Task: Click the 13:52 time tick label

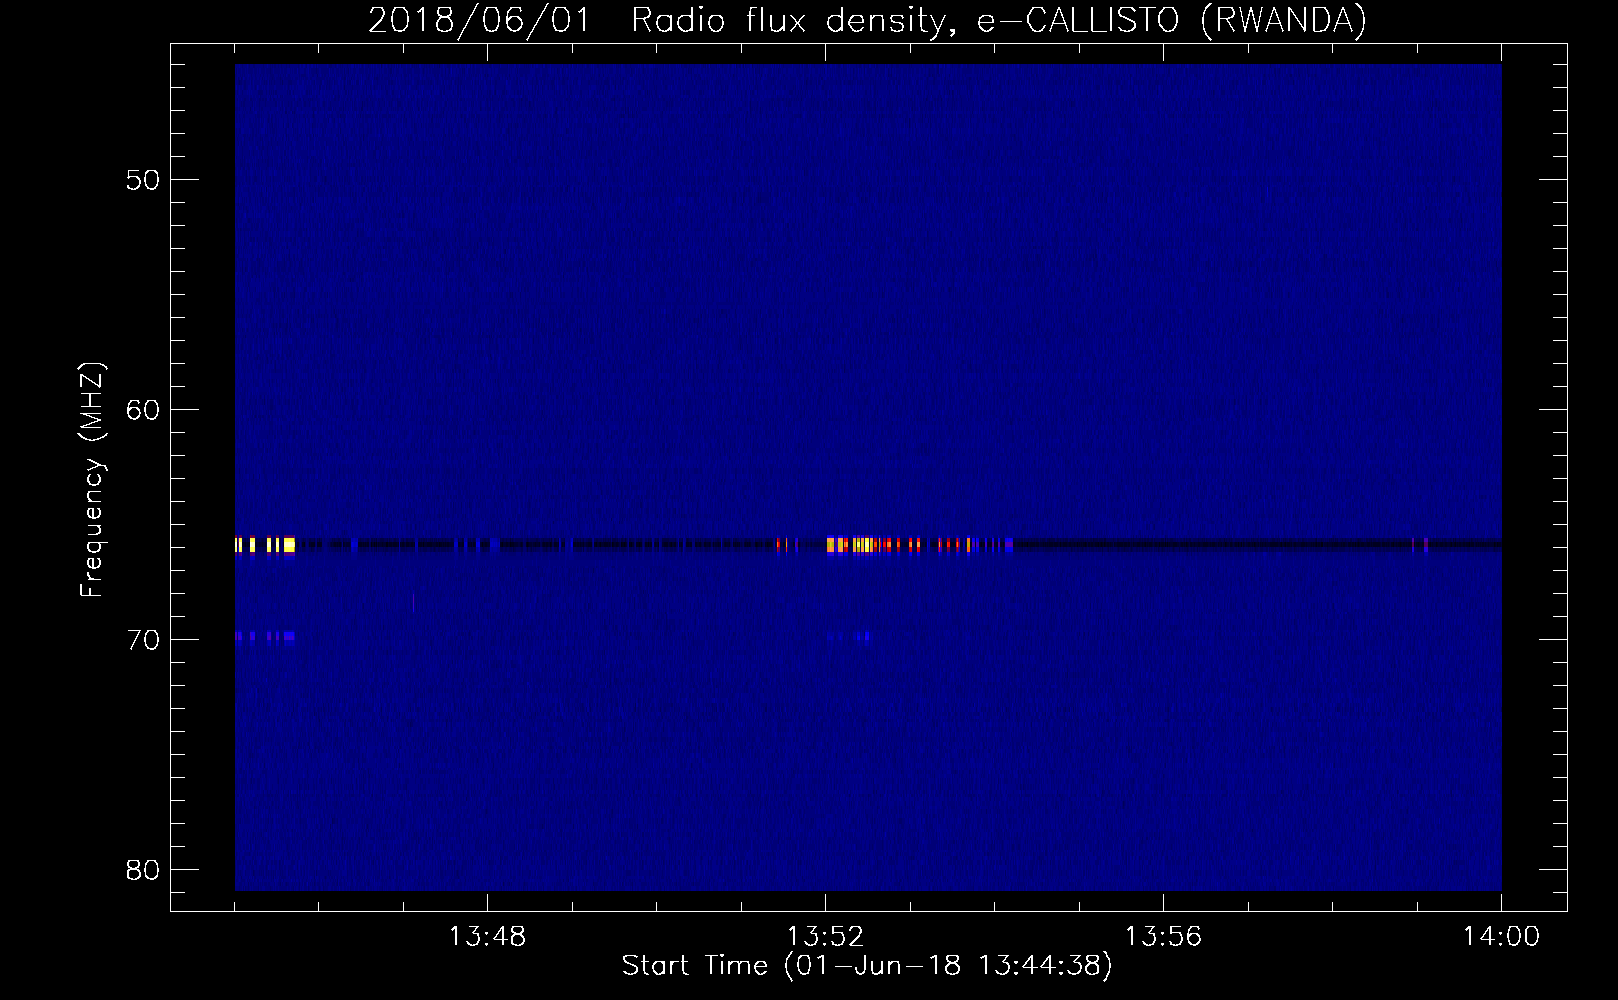Action: click(825, 937)
